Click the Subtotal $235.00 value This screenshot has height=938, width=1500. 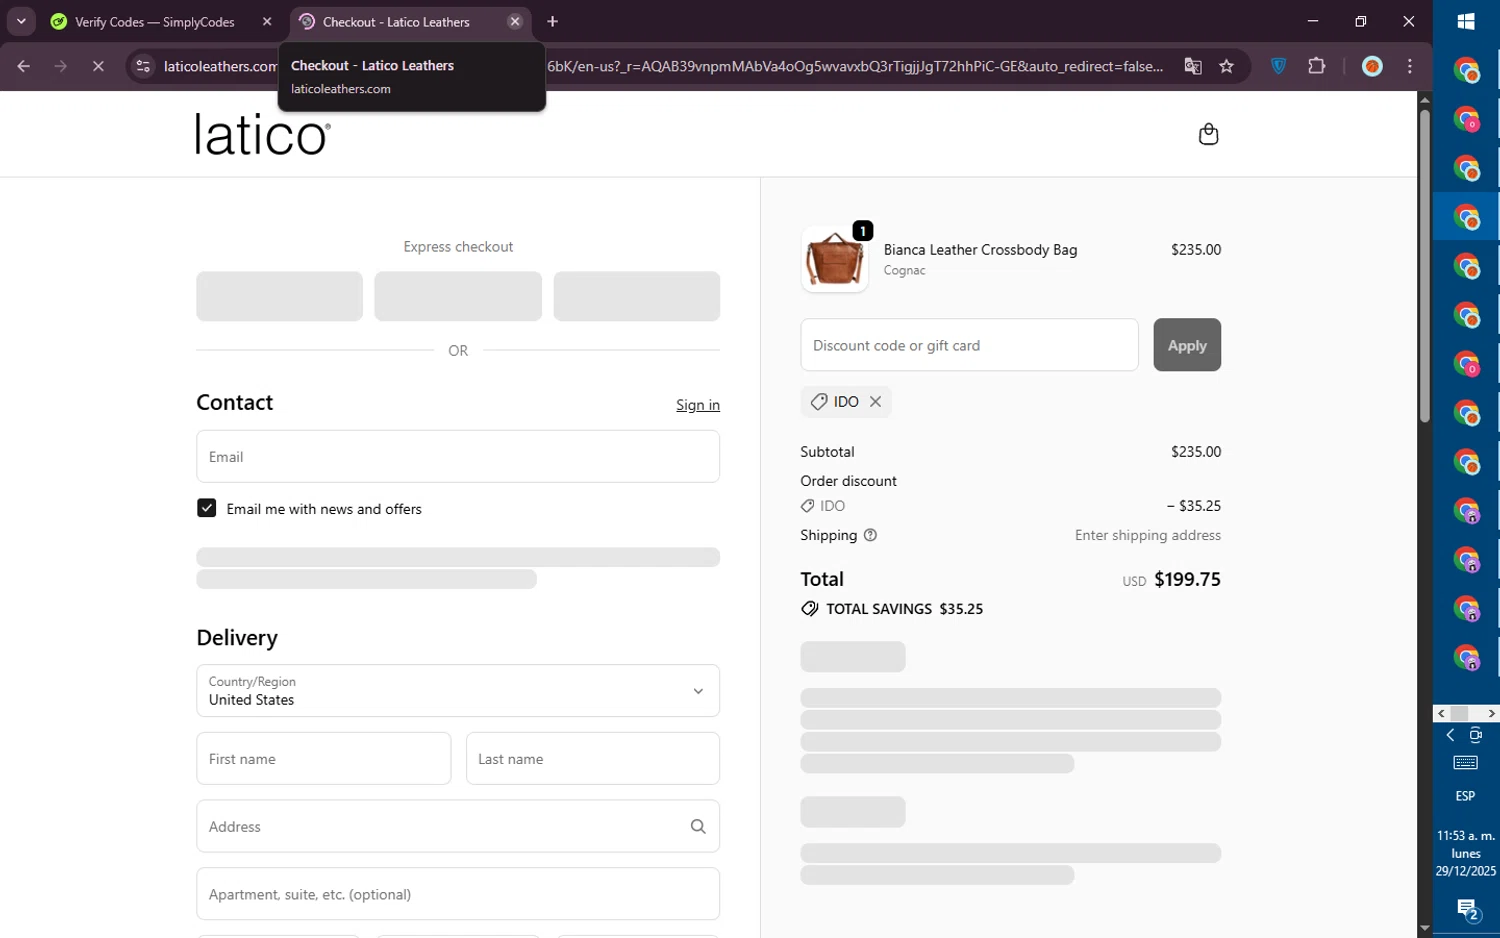[1196, 452]
